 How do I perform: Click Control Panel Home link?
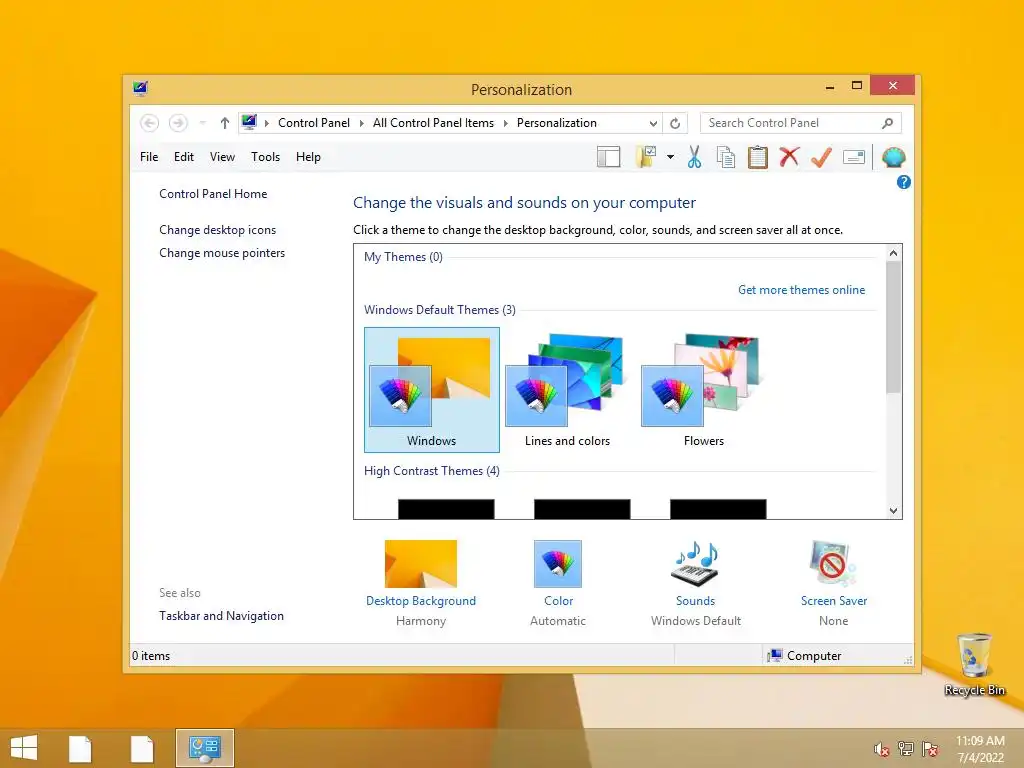point(213,194)
